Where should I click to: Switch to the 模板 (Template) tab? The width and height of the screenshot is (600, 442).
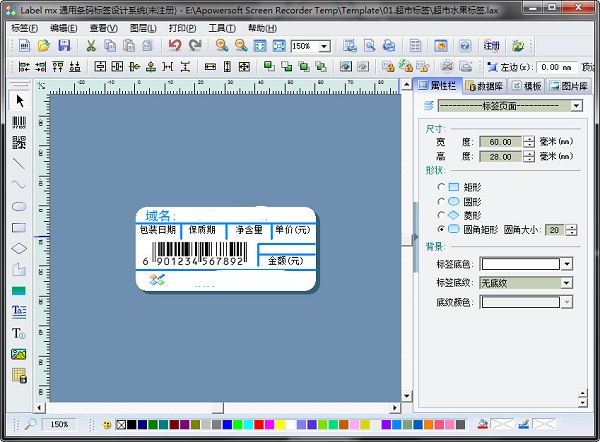click(x=527, y=86)
